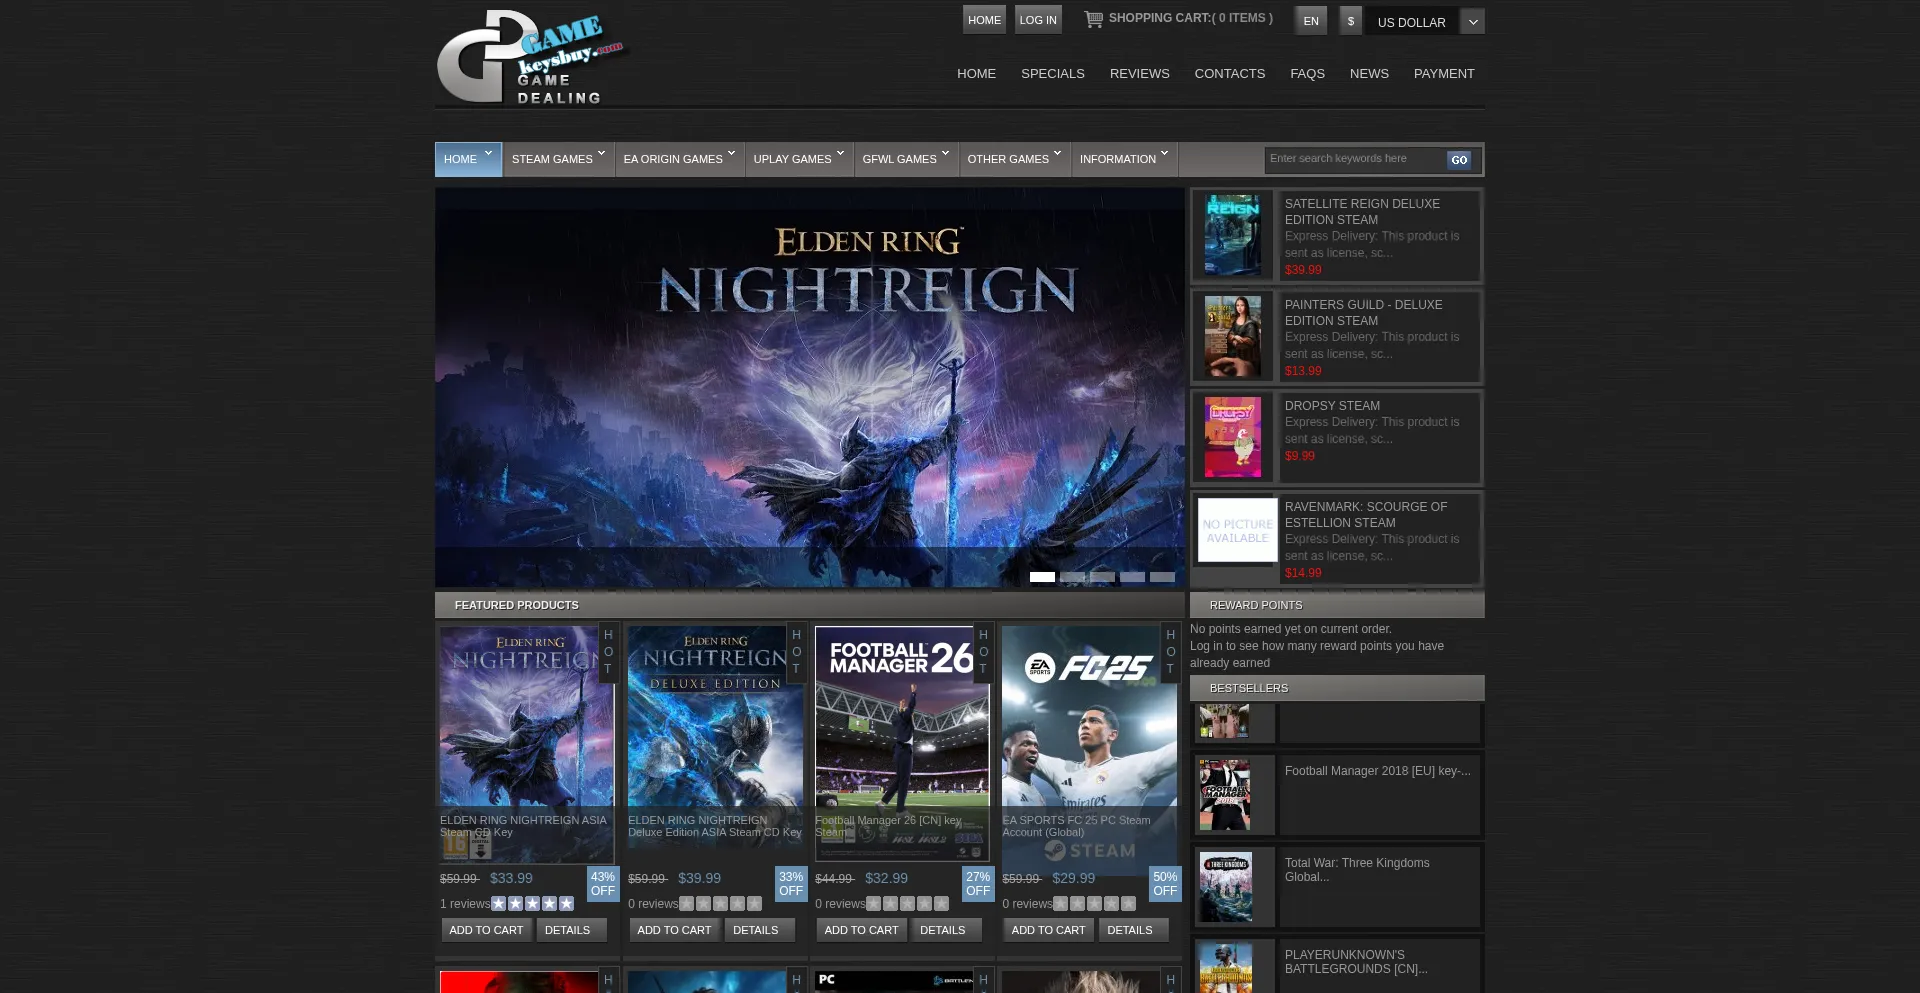
Task: Open Elden Ring Nightreign ASIA cover image
Action: (x=527, y=744)
